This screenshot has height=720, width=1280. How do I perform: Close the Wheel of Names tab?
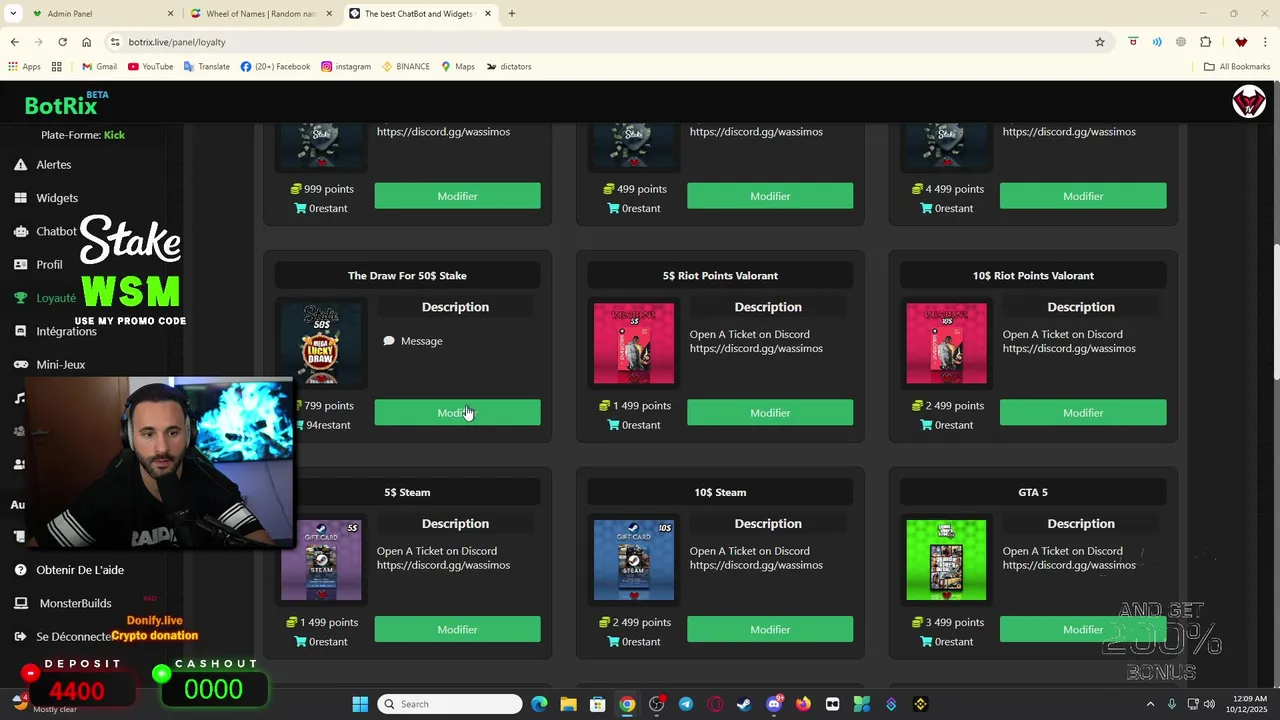[x=329, y=14]
